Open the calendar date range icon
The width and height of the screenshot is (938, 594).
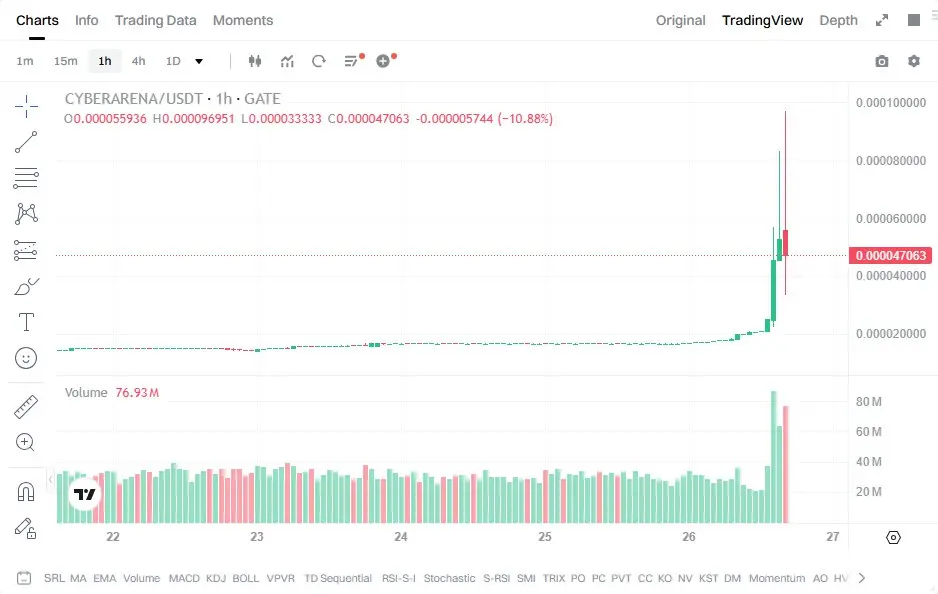coord(24,578)
